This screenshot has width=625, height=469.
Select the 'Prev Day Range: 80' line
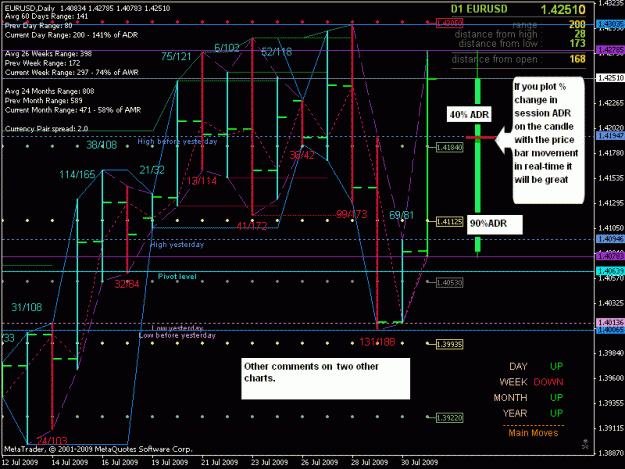38,26
